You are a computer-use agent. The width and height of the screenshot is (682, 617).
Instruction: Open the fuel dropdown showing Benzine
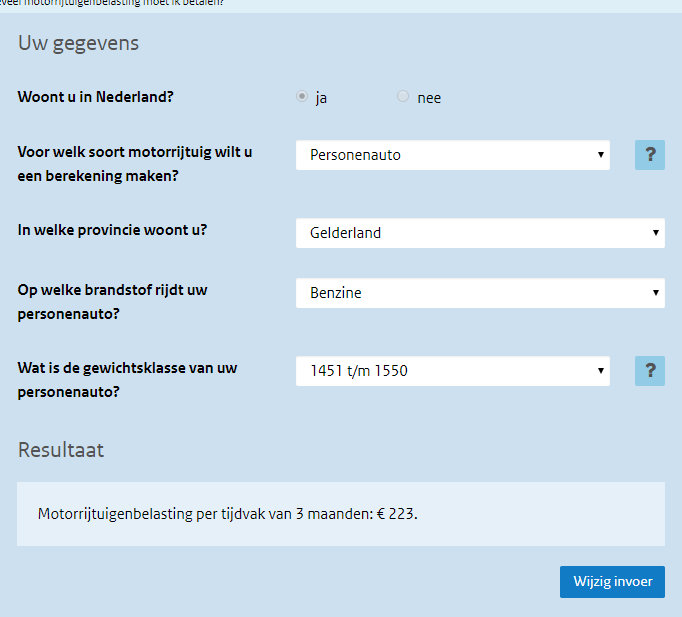(x=480, y=293)
